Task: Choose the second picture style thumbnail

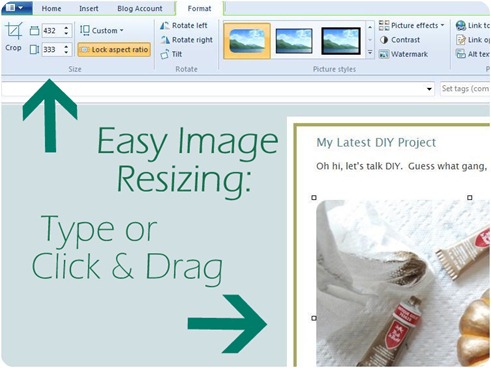Action: (x=294, y=41)
